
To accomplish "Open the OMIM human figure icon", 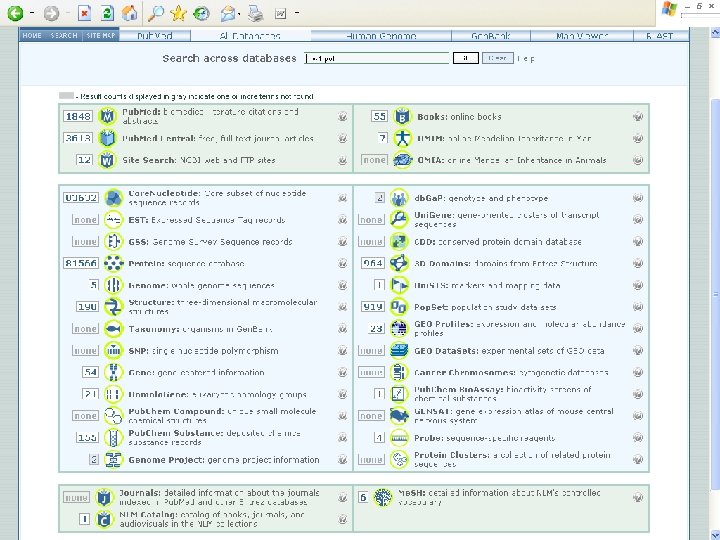I will (402, 138).
